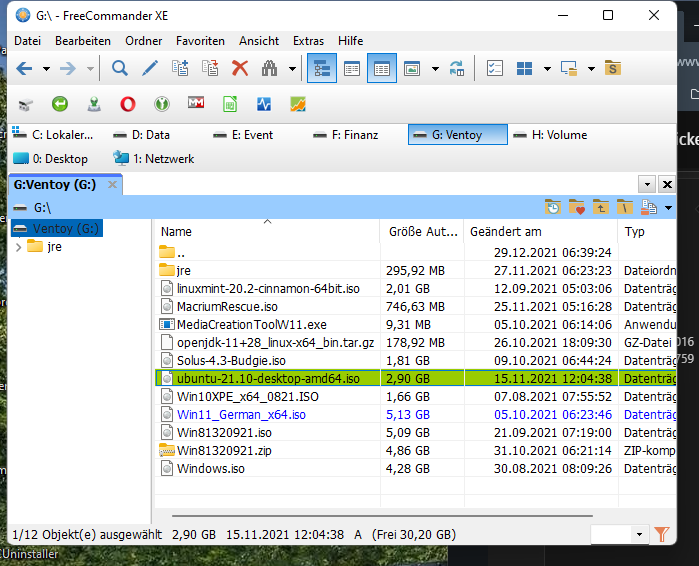Switch to details view icon
699x566 pixels.
pyautogui.click(x=382, y=69)
